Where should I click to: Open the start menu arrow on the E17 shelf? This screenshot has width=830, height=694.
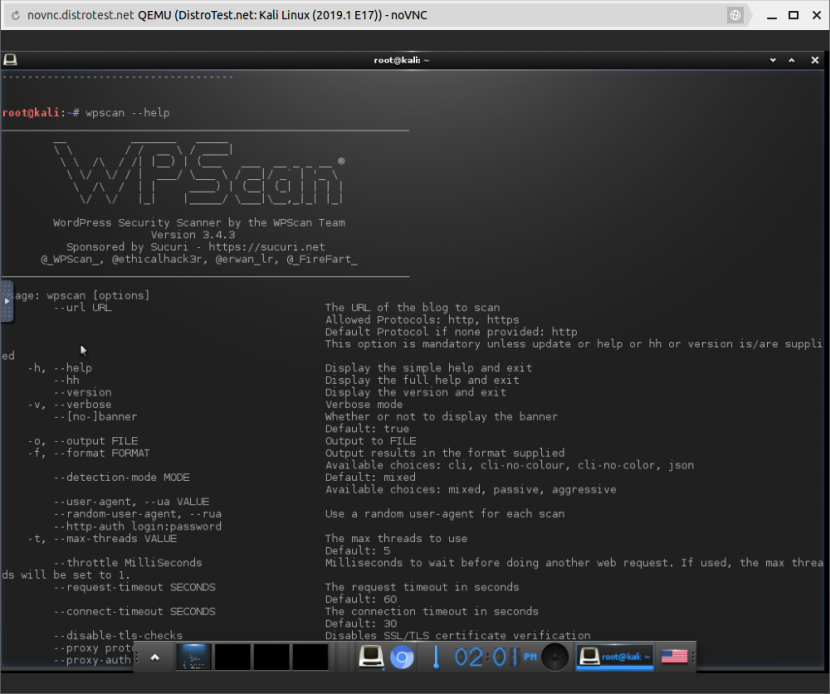(155, 657)
